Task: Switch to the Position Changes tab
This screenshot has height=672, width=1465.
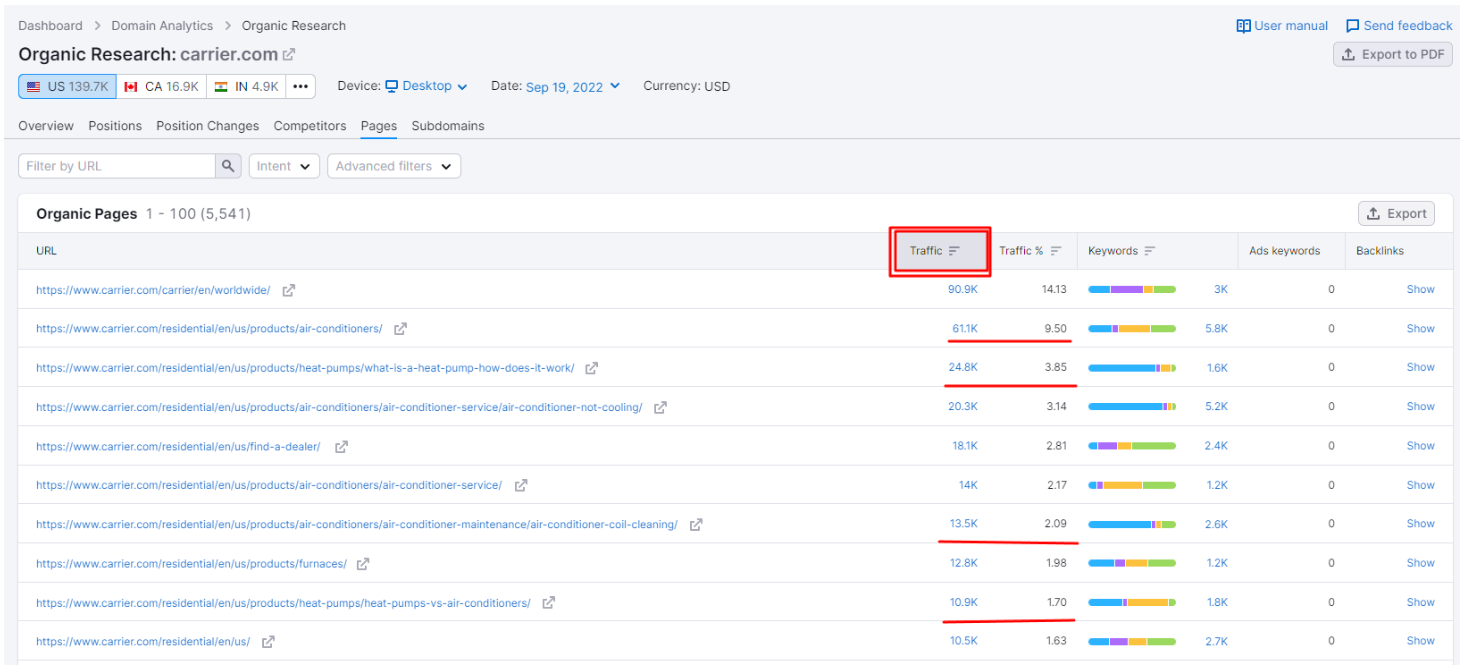Action: (208, 126)
